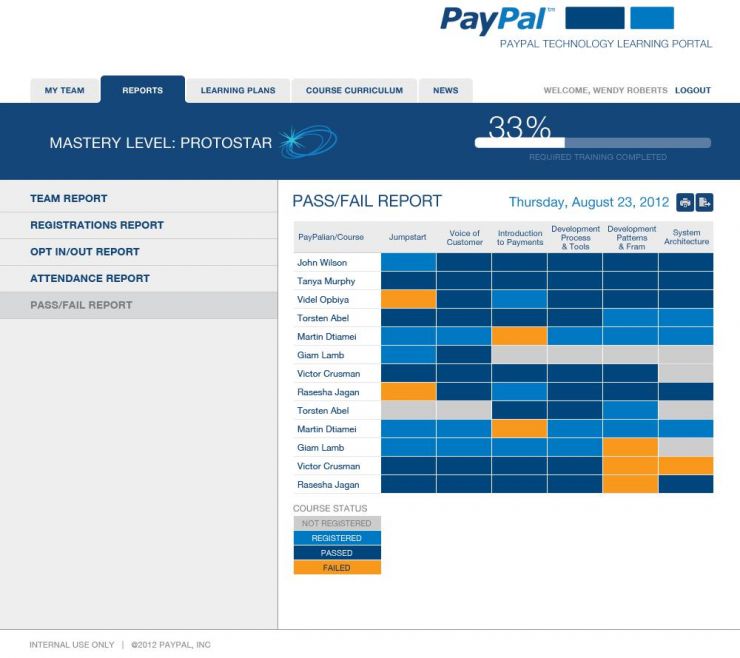Click the Logout link
Image resolution: width=740 pixels, height=658 pixels.
[x=692, y=90]
